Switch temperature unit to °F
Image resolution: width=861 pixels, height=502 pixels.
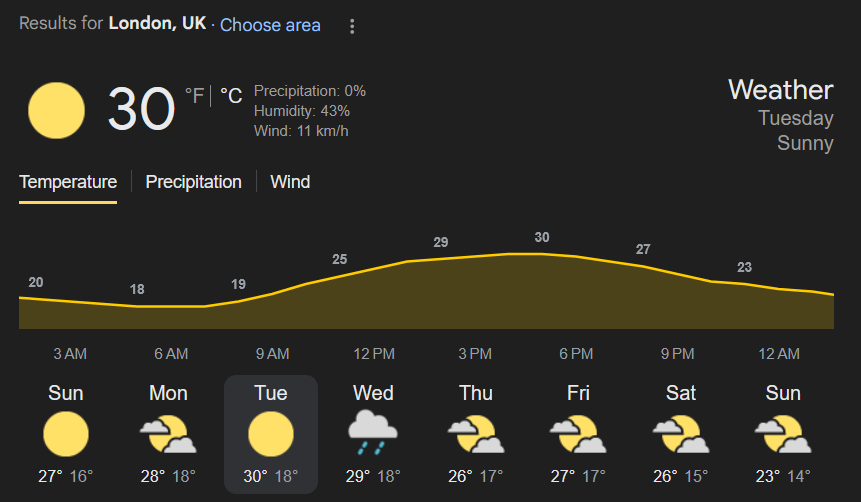[194, 96]
